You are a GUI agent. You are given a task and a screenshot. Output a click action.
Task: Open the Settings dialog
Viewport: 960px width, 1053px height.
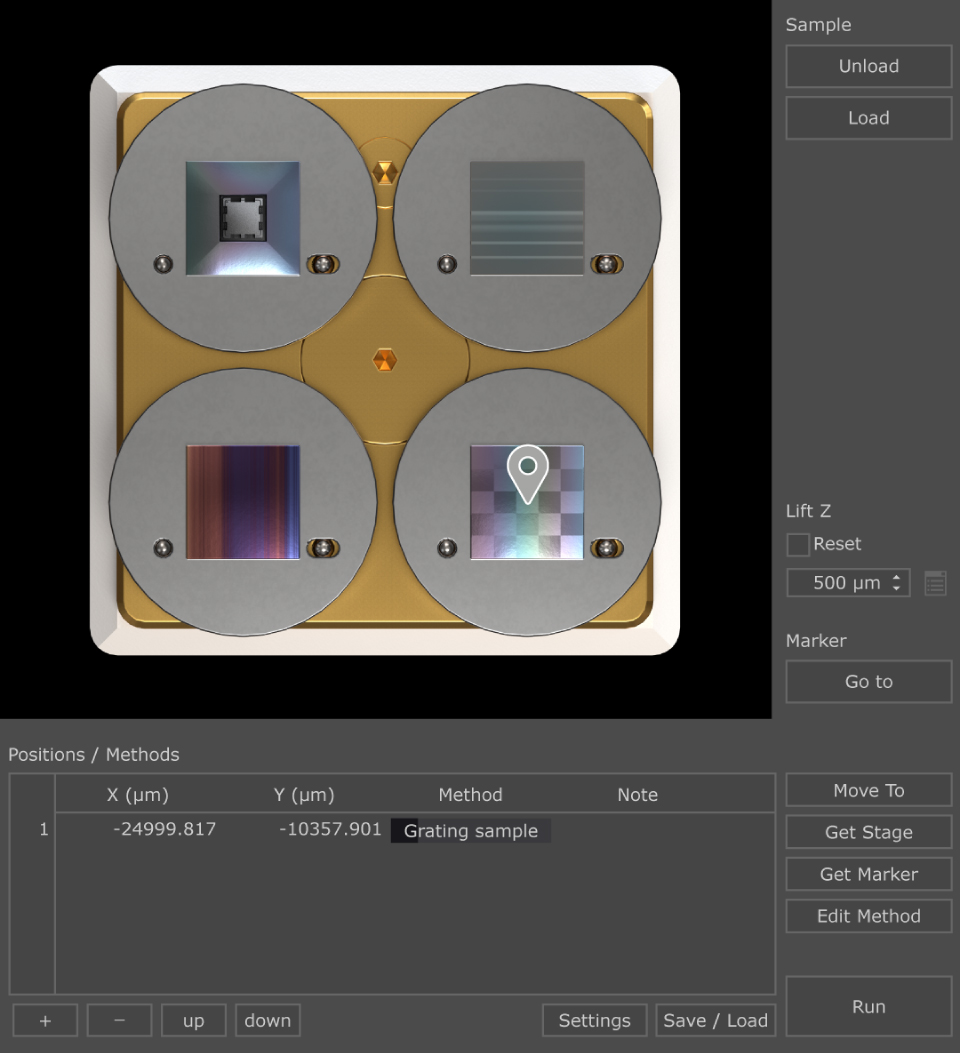tap(595, 1021)
